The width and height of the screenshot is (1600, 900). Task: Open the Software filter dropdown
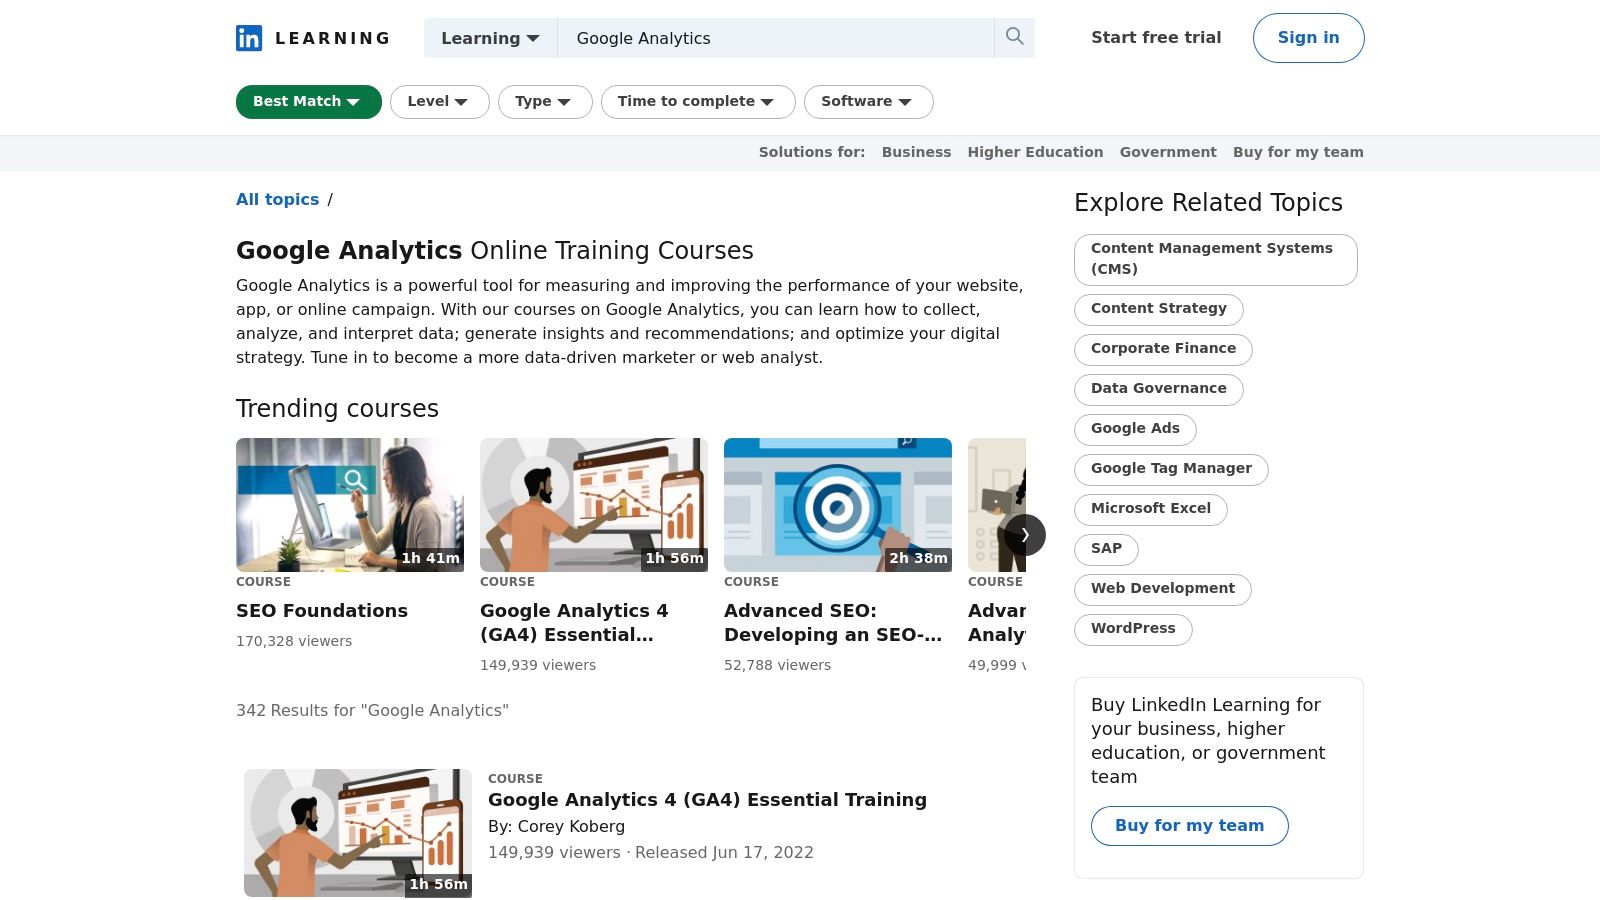pos(868,102)
